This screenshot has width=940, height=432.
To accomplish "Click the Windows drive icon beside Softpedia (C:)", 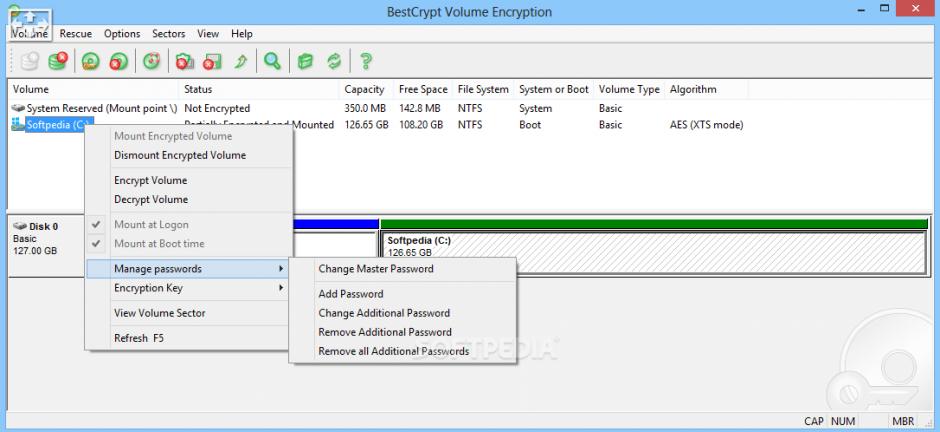I will click(18, 125).
